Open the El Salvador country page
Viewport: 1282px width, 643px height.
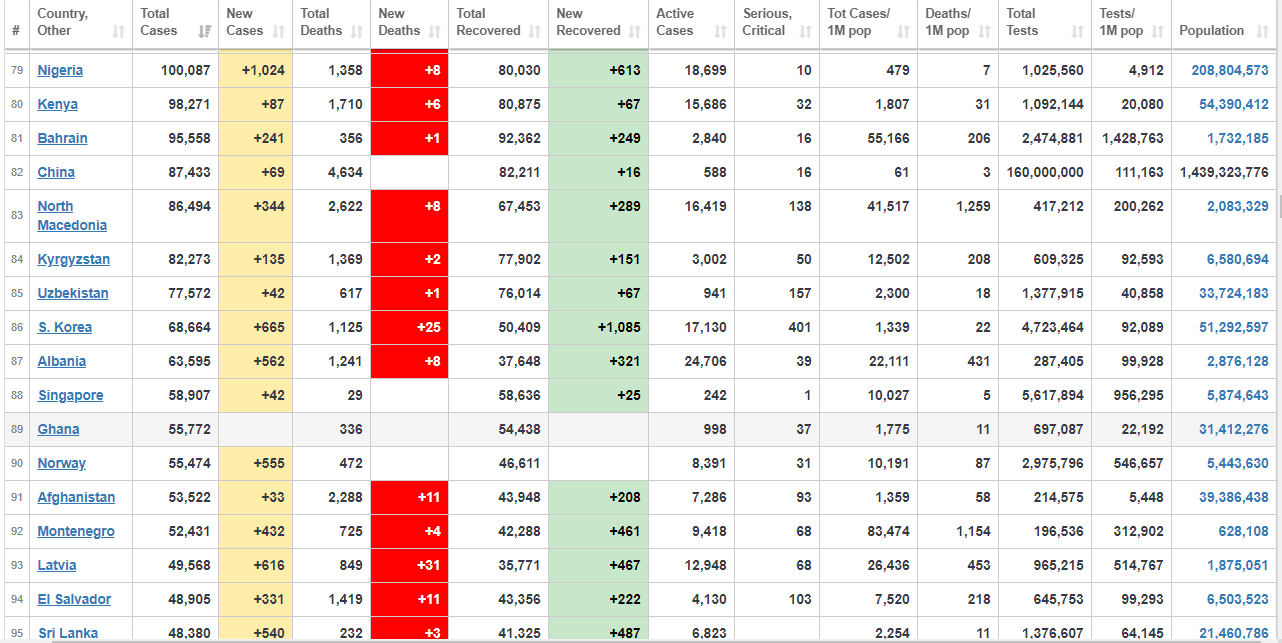click(74, 599)
